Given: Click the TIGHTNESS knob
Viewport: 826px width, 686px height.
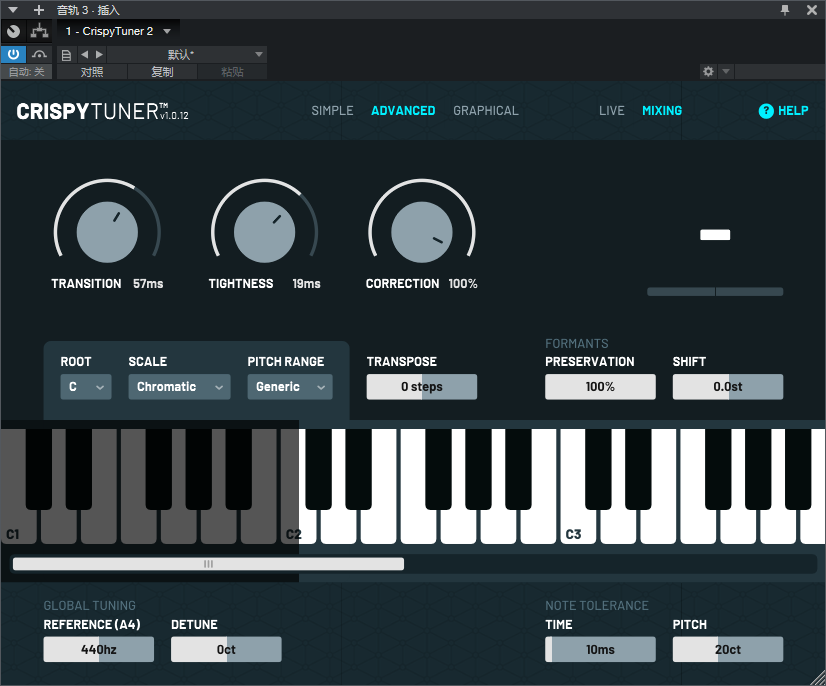Looking at the screenshot, I should point(264,232).
